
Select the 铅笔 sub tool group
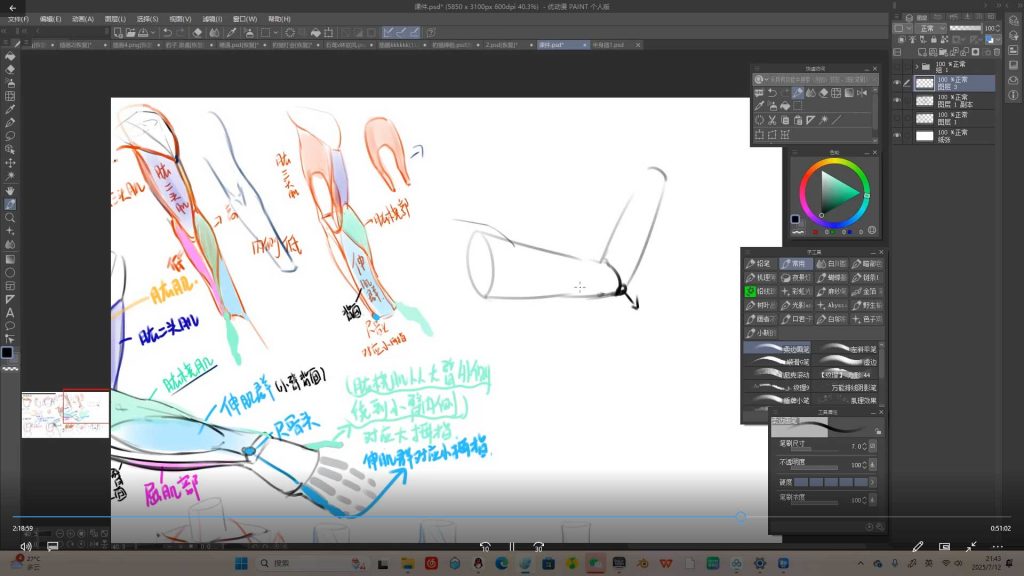tap(760, 264)
